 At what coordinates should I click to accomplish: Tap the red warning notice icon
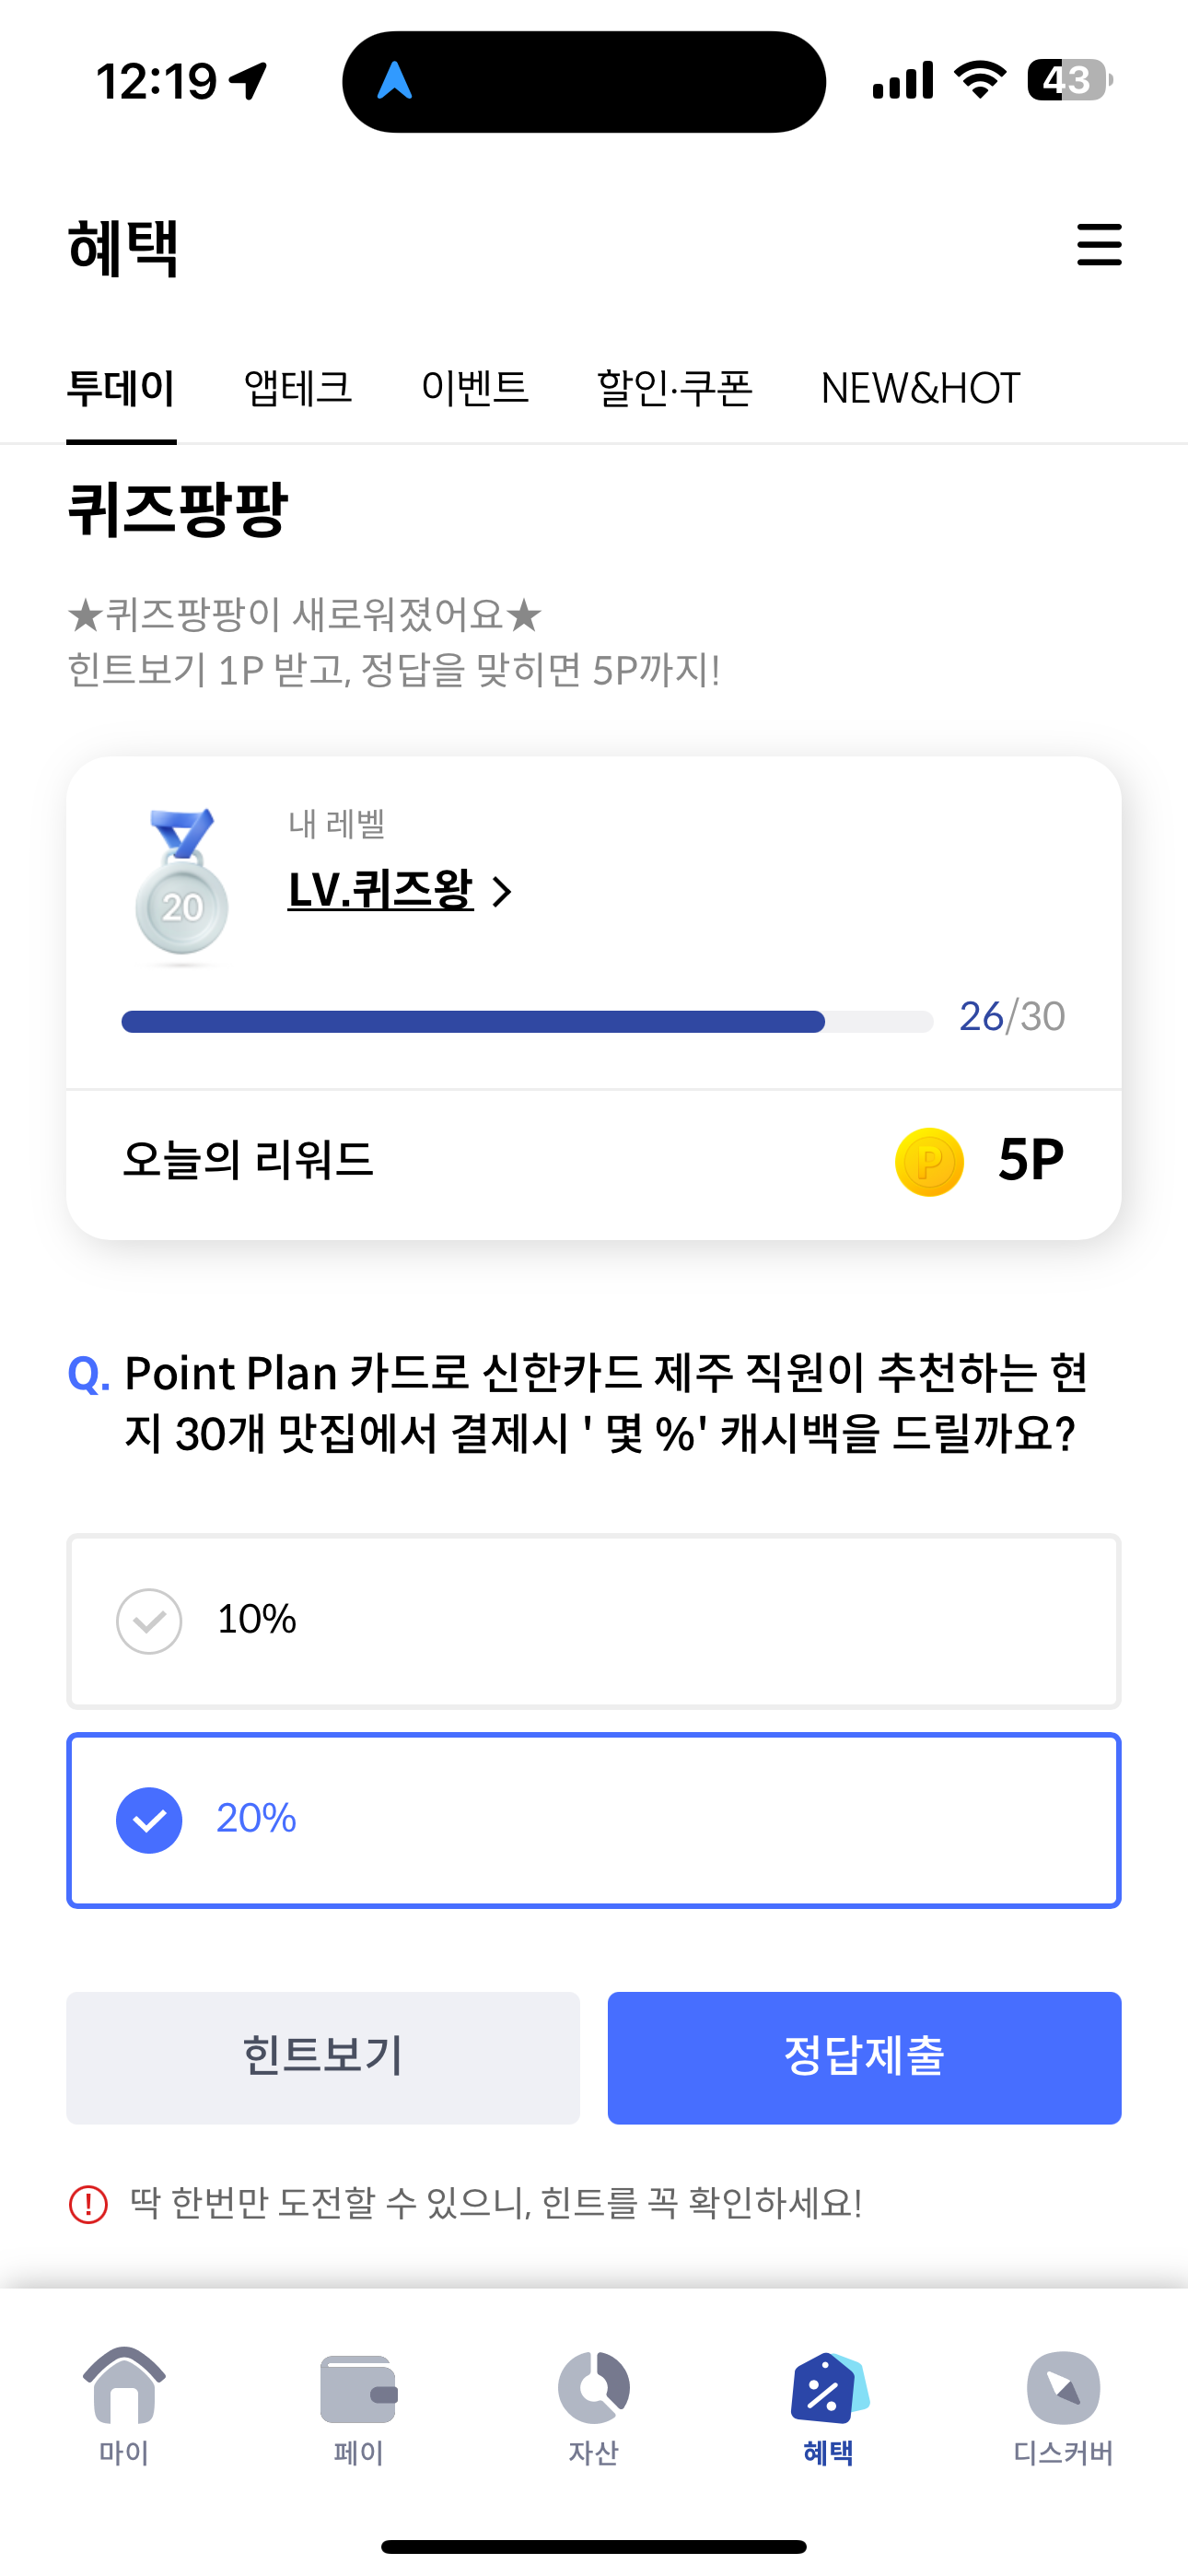tap(88, 2204)
